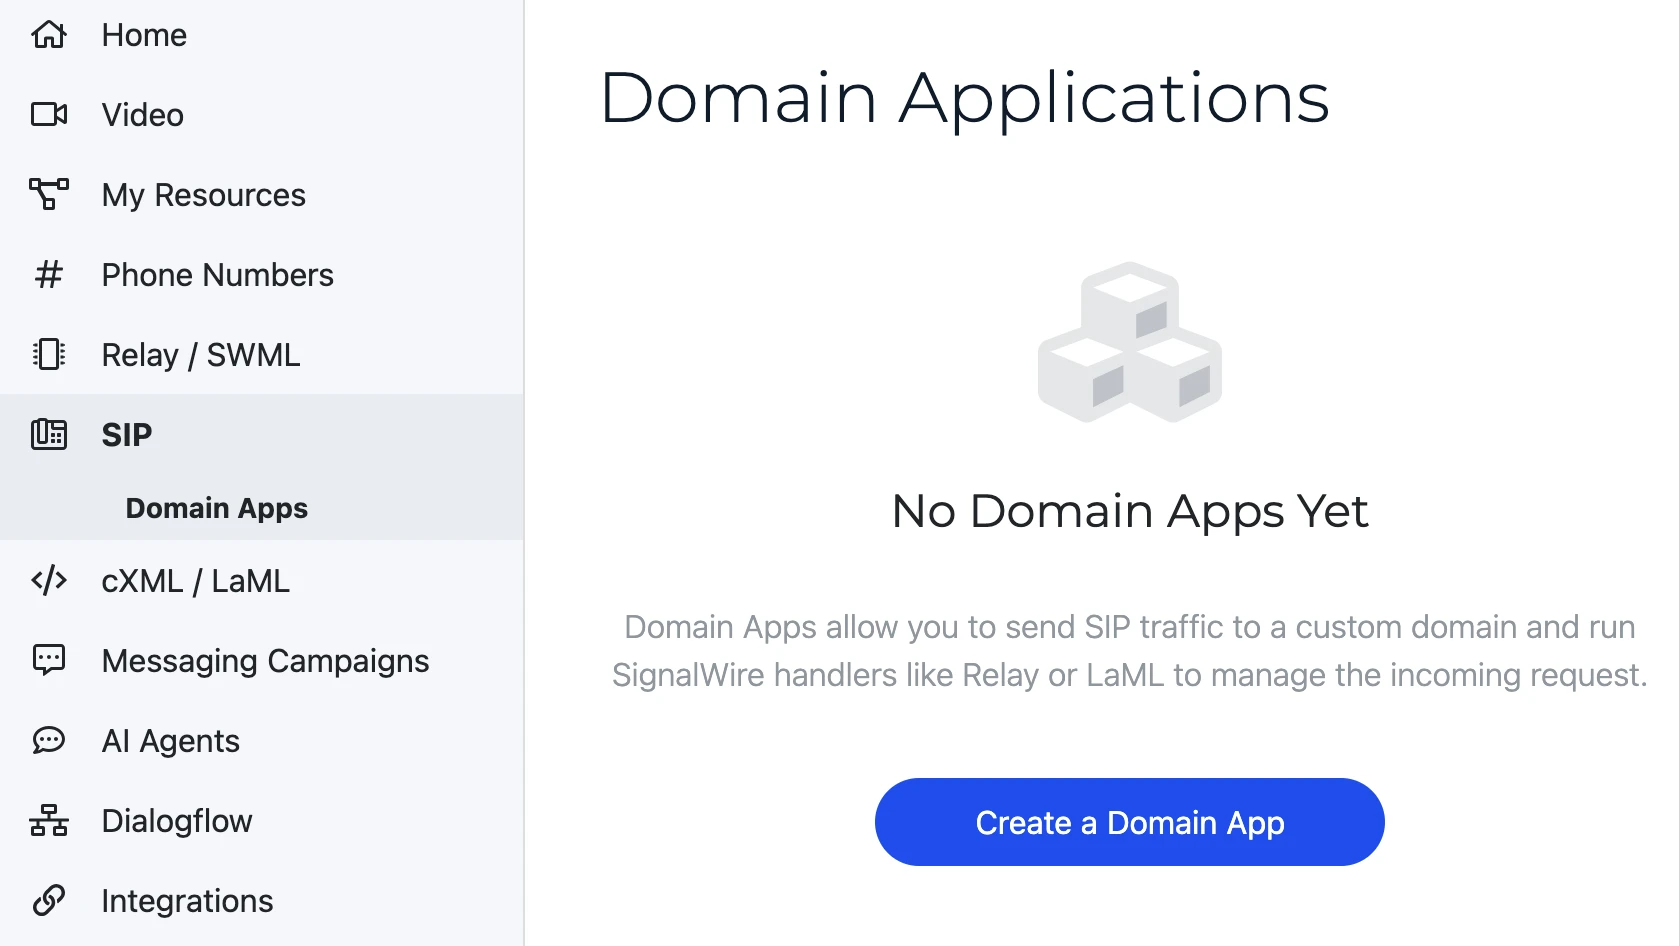Select the Video camera icon

point(48,113)
